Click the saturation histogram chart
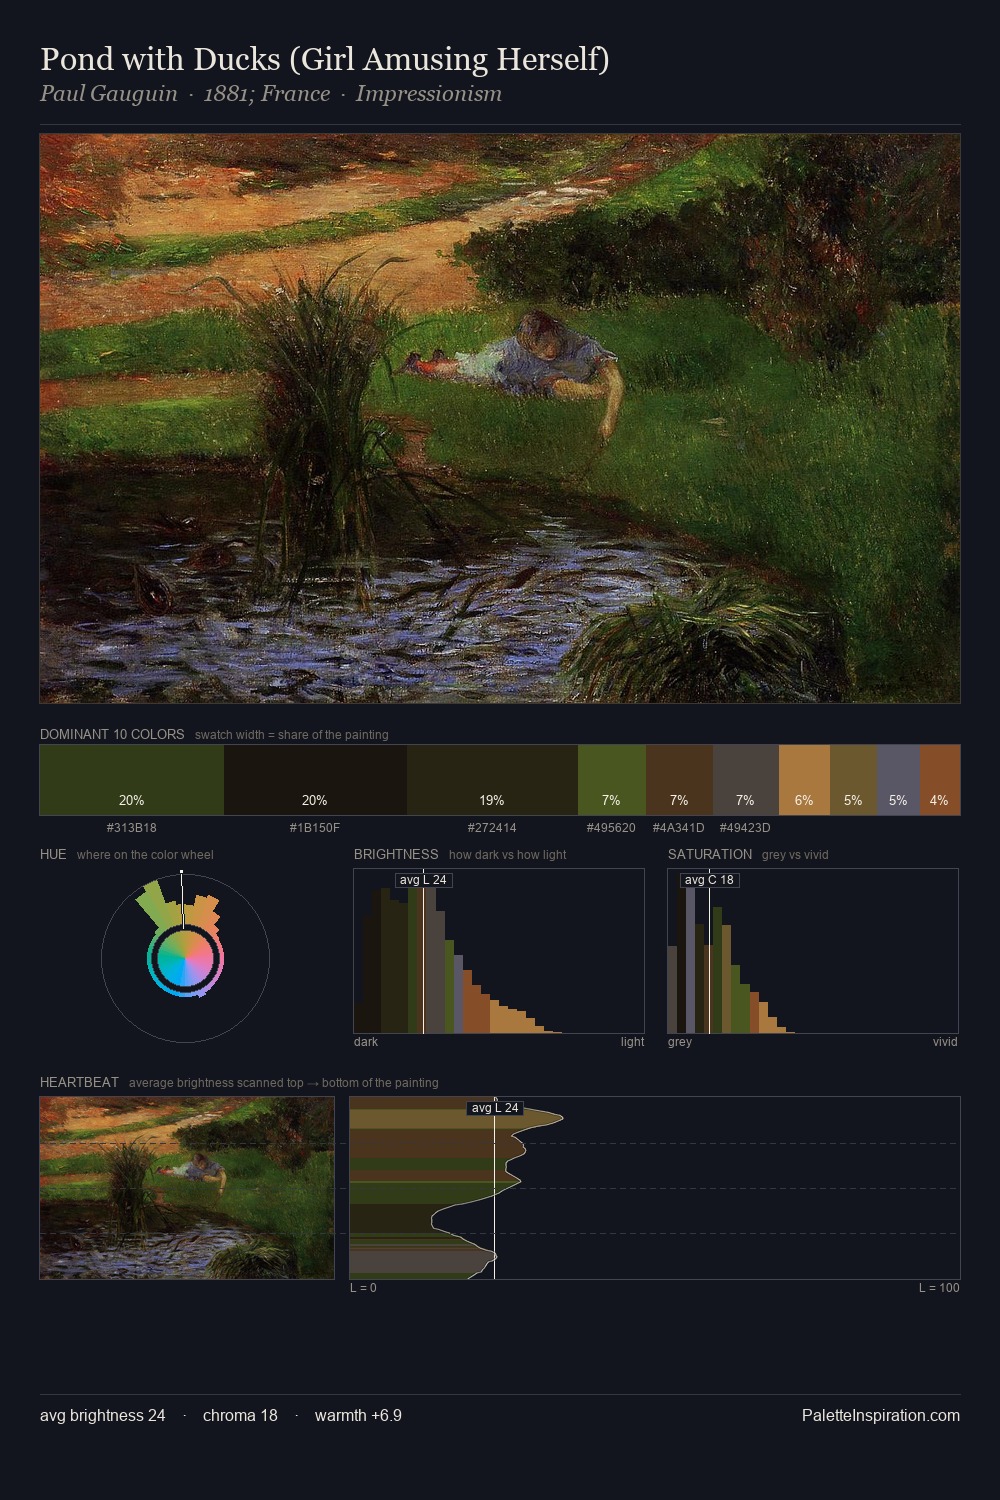The height and width of the screenshot is (1500, 1000). (813, 951)
